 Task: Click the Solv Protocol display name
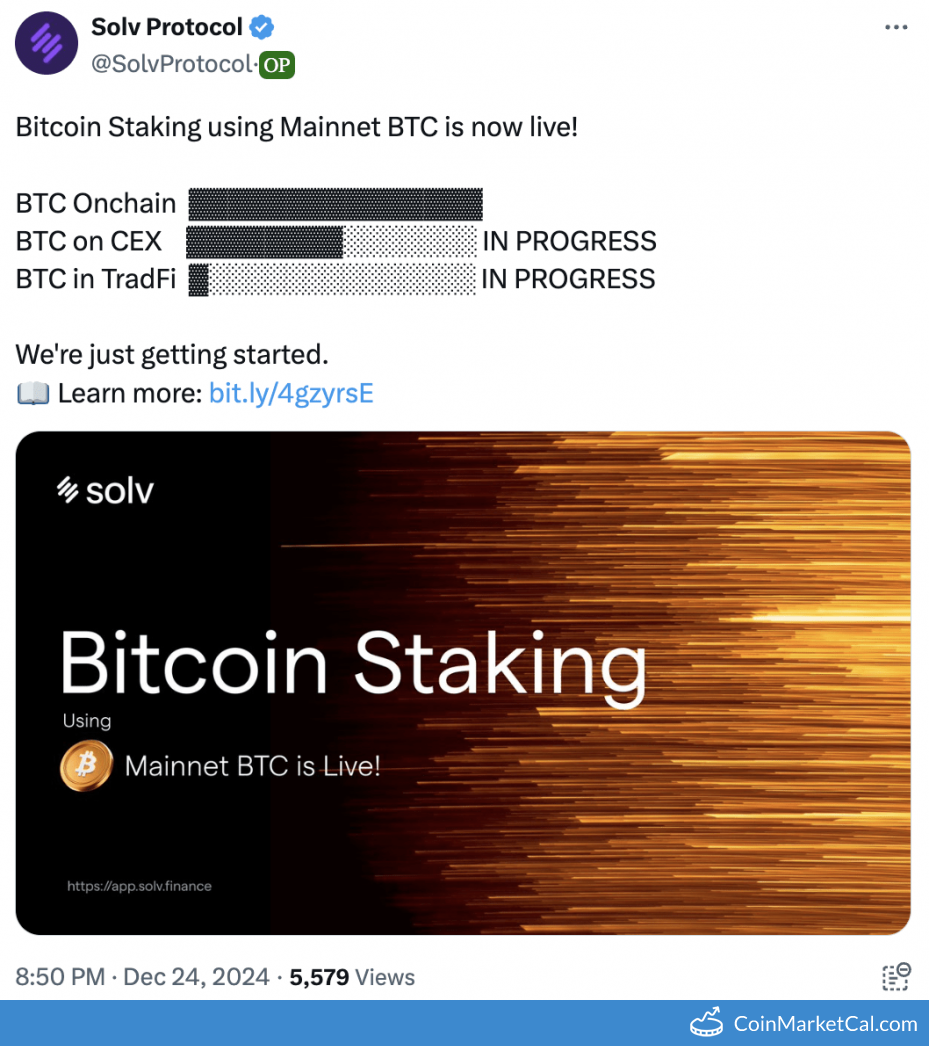(167, 27)
